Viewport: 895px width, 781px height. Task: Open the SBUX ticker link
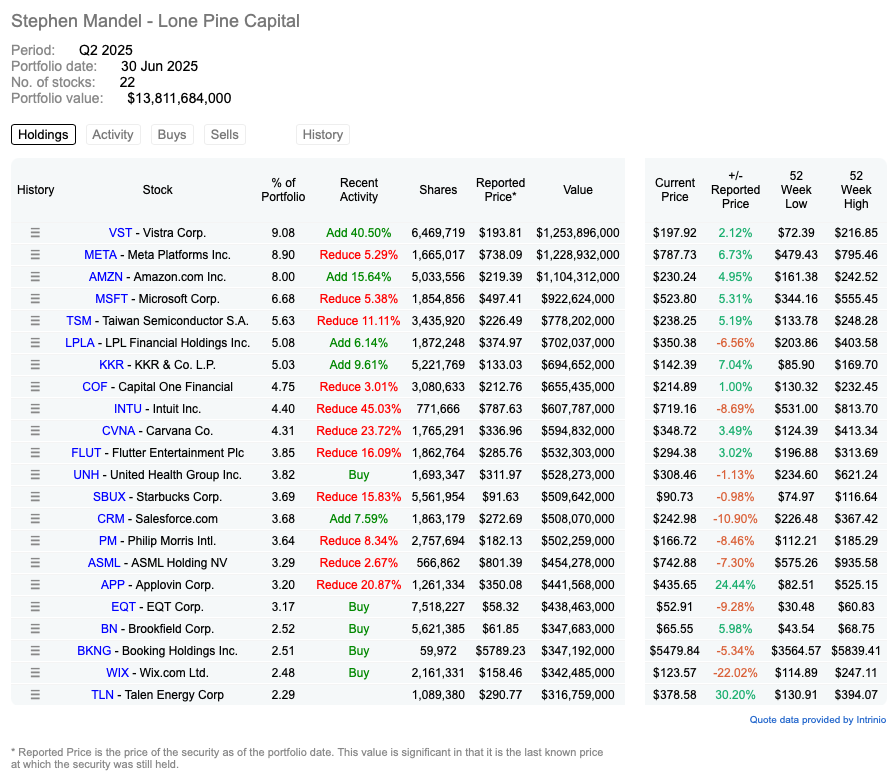point(109,497)
